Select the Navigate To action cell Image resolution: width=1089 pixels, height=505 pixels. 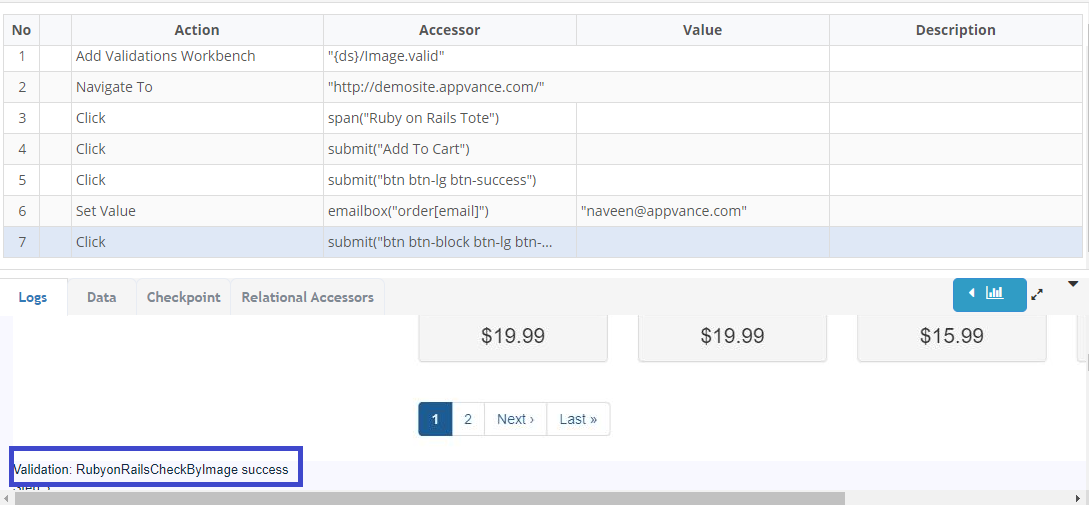click(197, 87)
